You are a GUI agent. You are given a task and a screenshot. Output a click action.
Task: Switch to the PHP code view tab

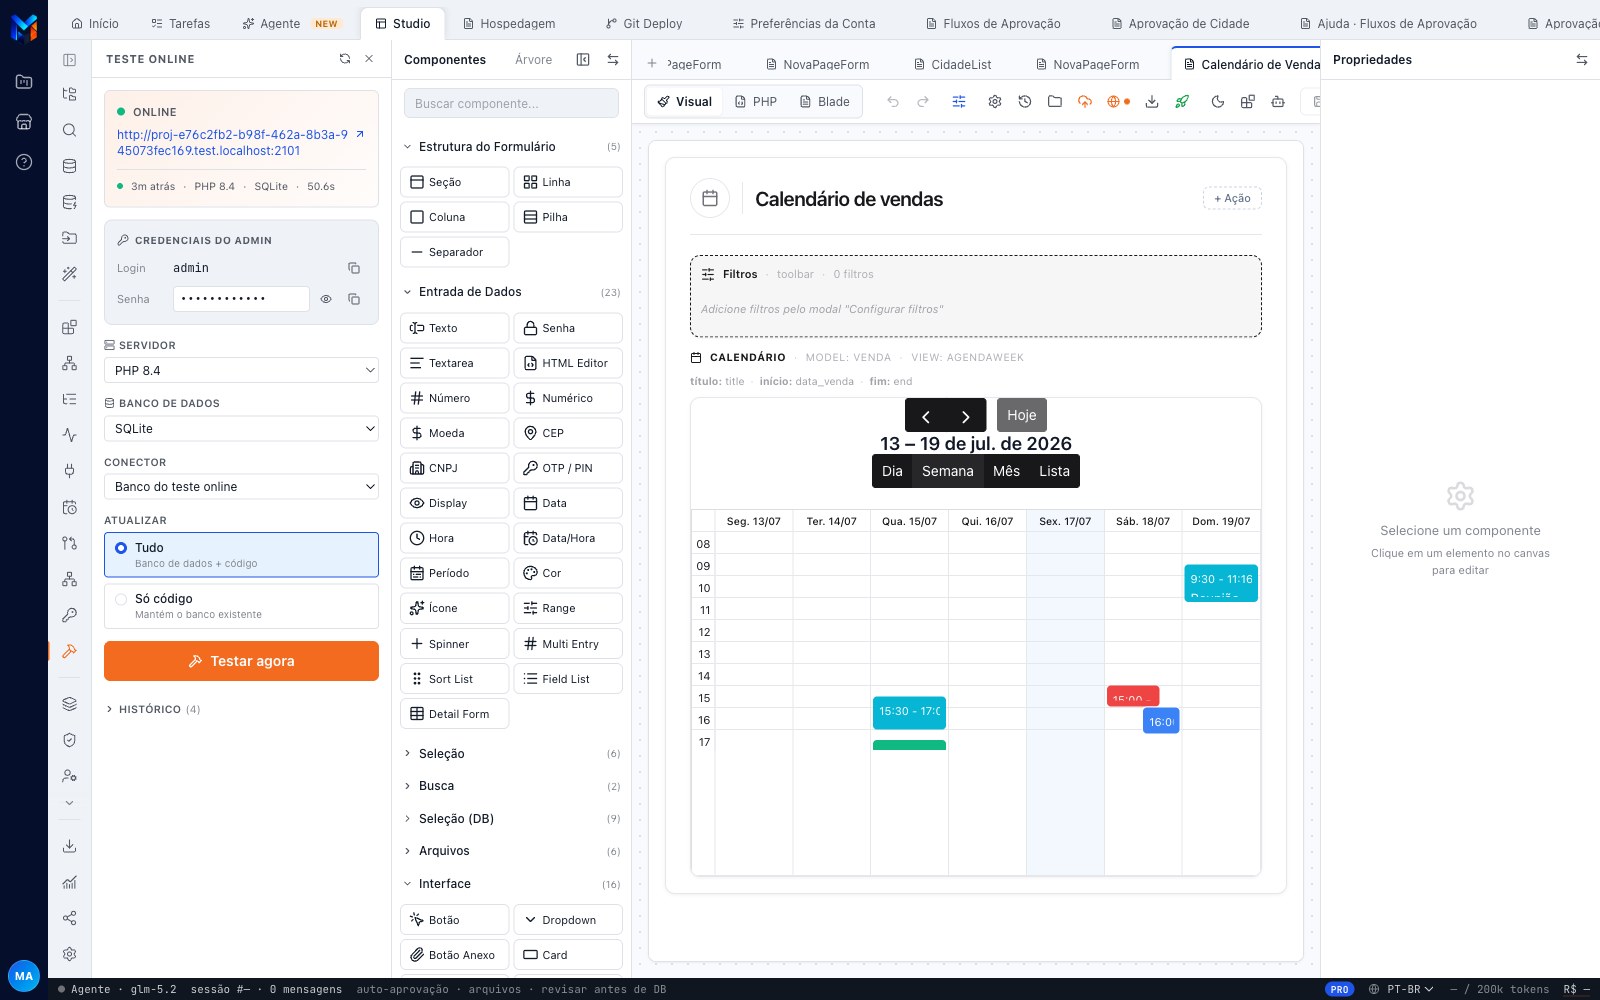756,102
